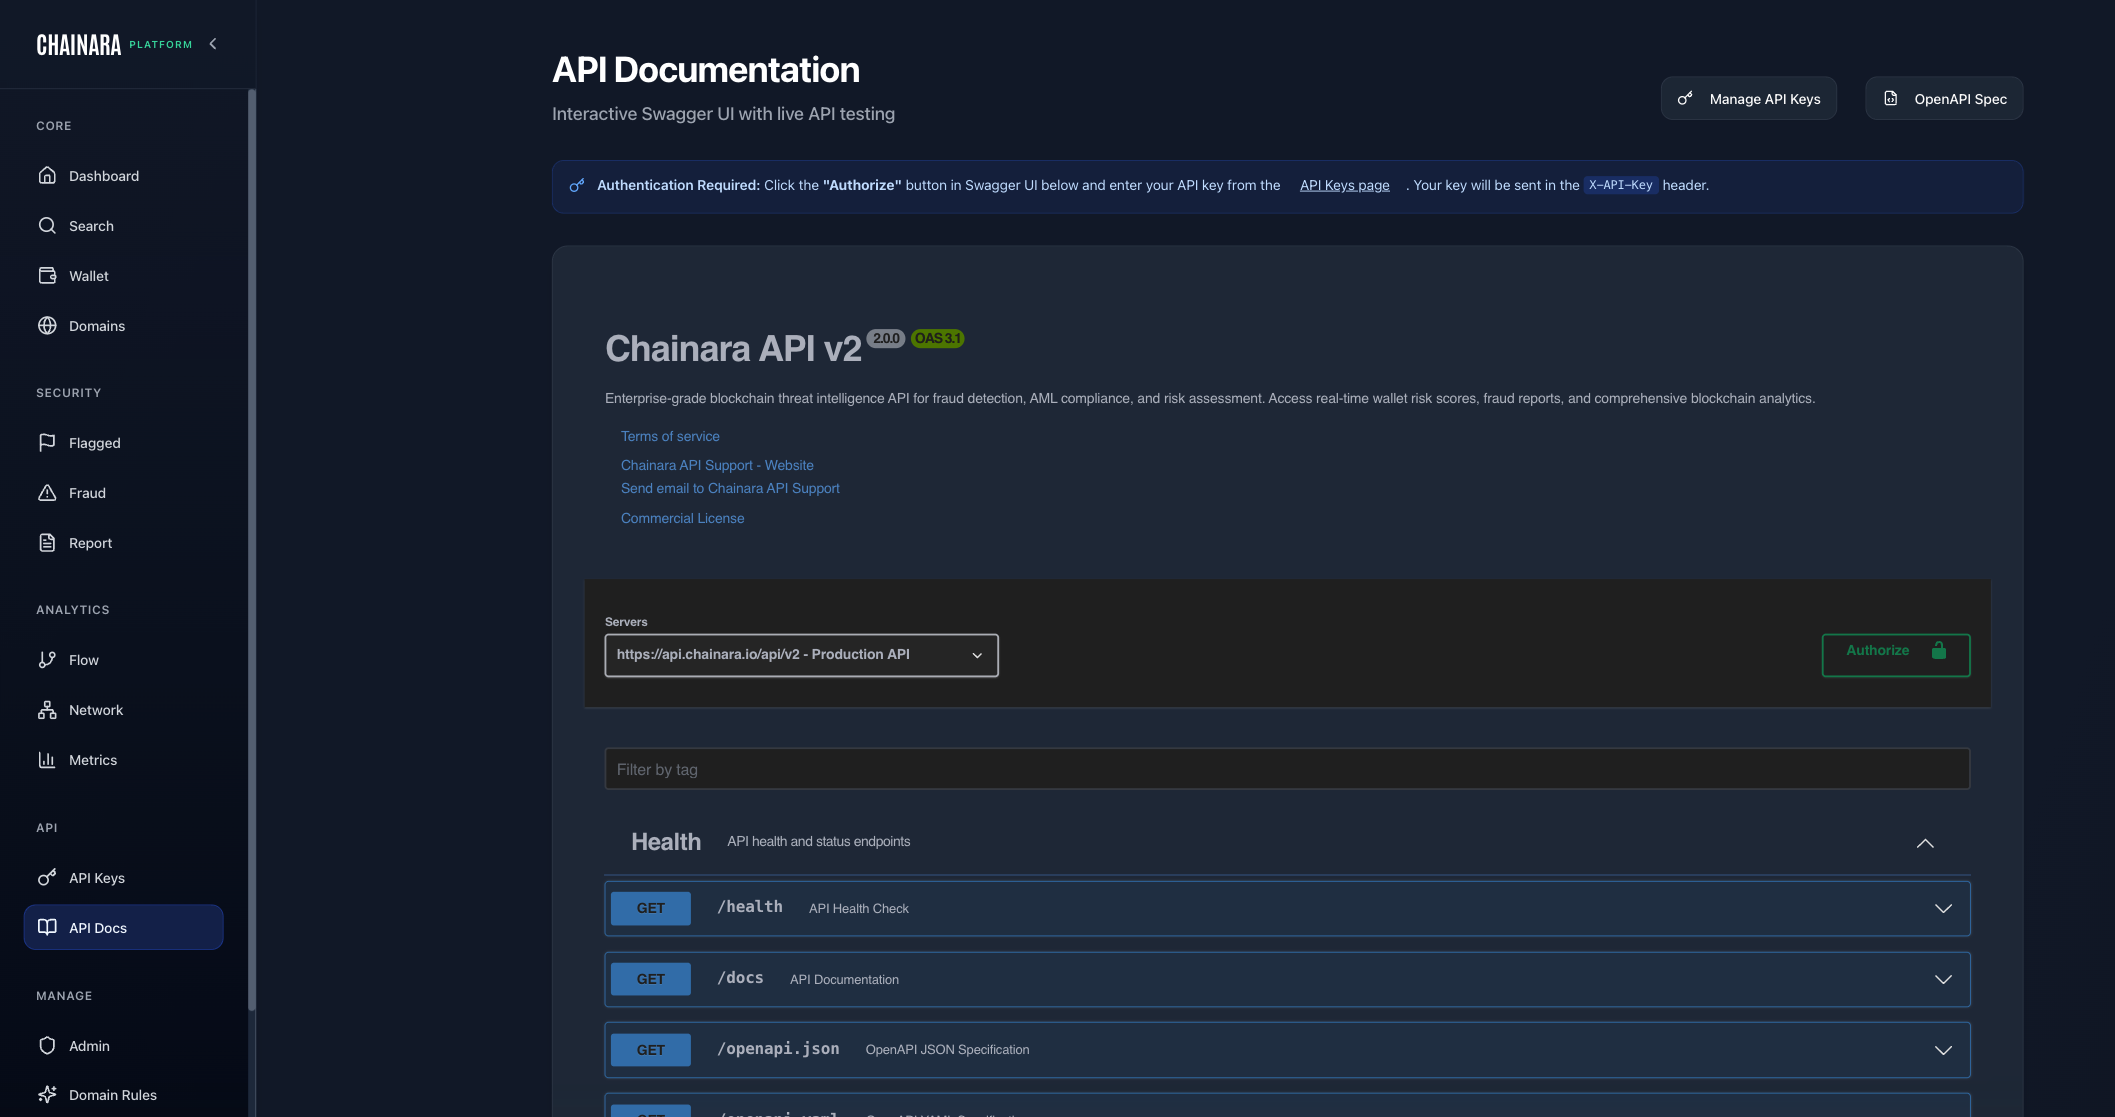The image size is (2115, 1117).
Task: Open the Servers dropdown for Production API
Action: click(801, 655)
